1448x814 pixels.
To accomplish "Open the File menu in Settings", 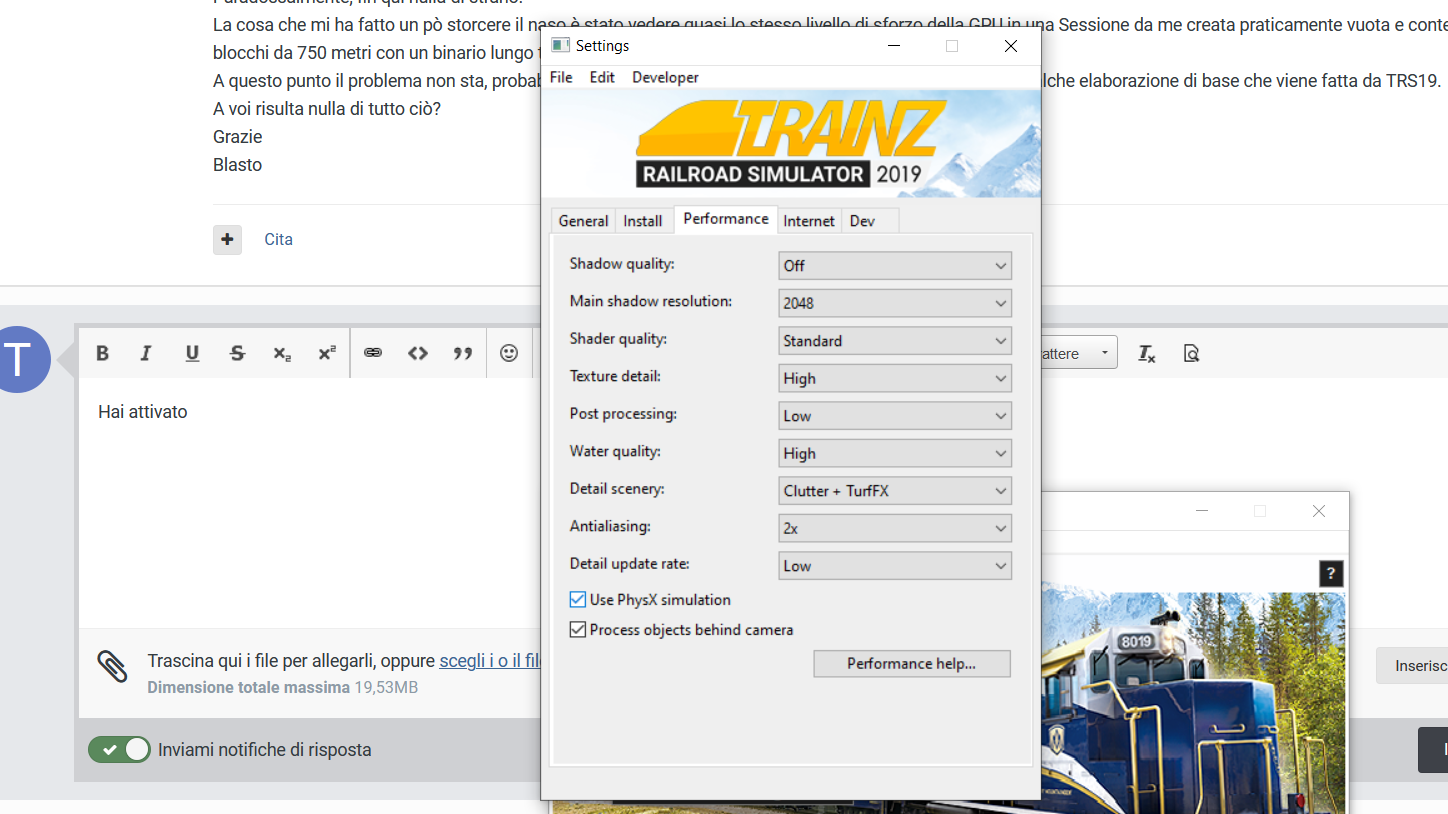I will (561, 77).
